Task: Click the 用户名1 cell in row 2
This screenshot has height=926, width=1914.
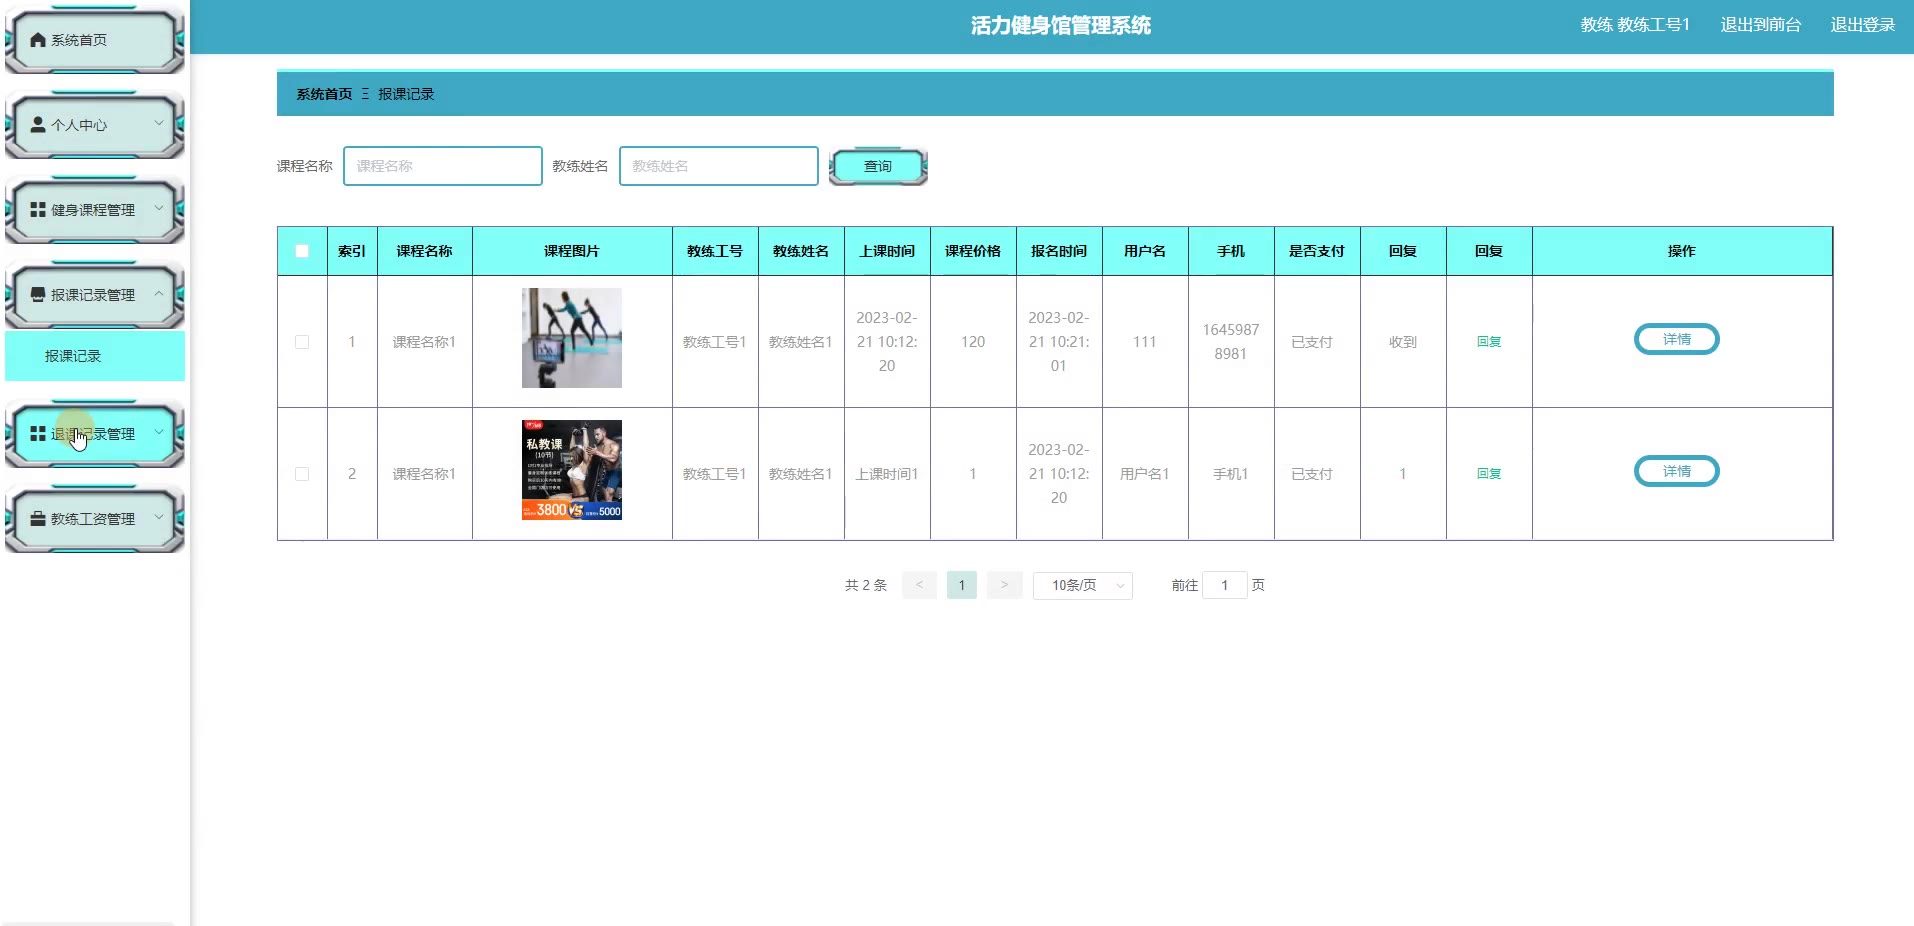Action: pos(1145,474)
